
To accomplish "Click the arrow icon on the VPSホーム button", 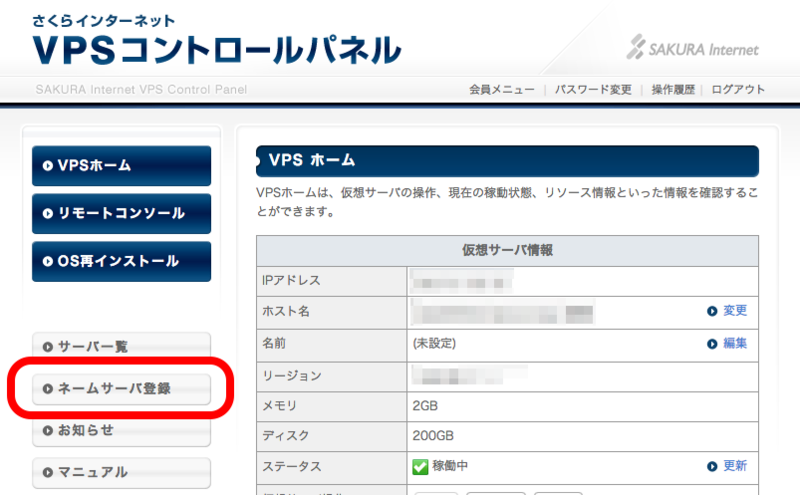I will [48, 166].
